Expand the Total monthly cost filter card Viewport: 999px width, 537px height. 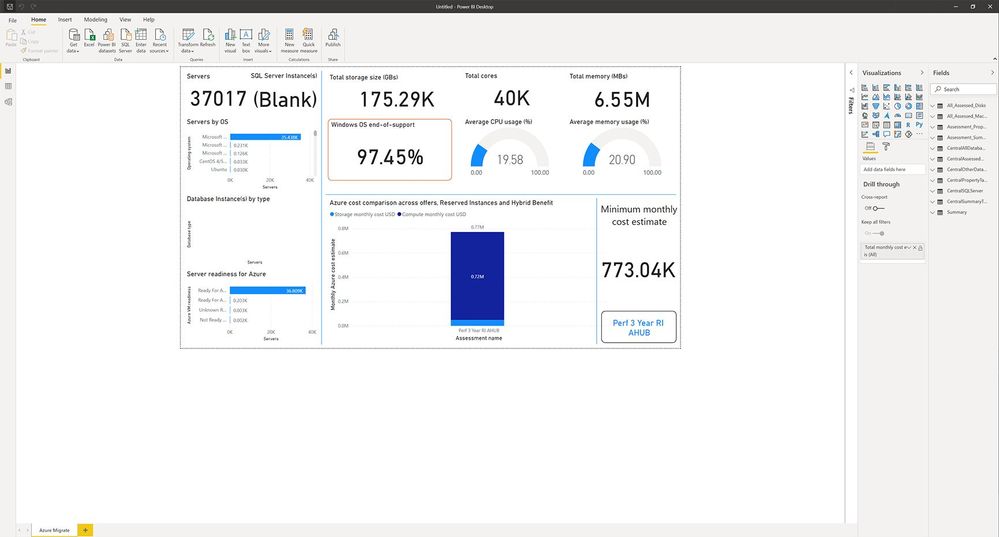pyautogui.click(x=909, y=247)
